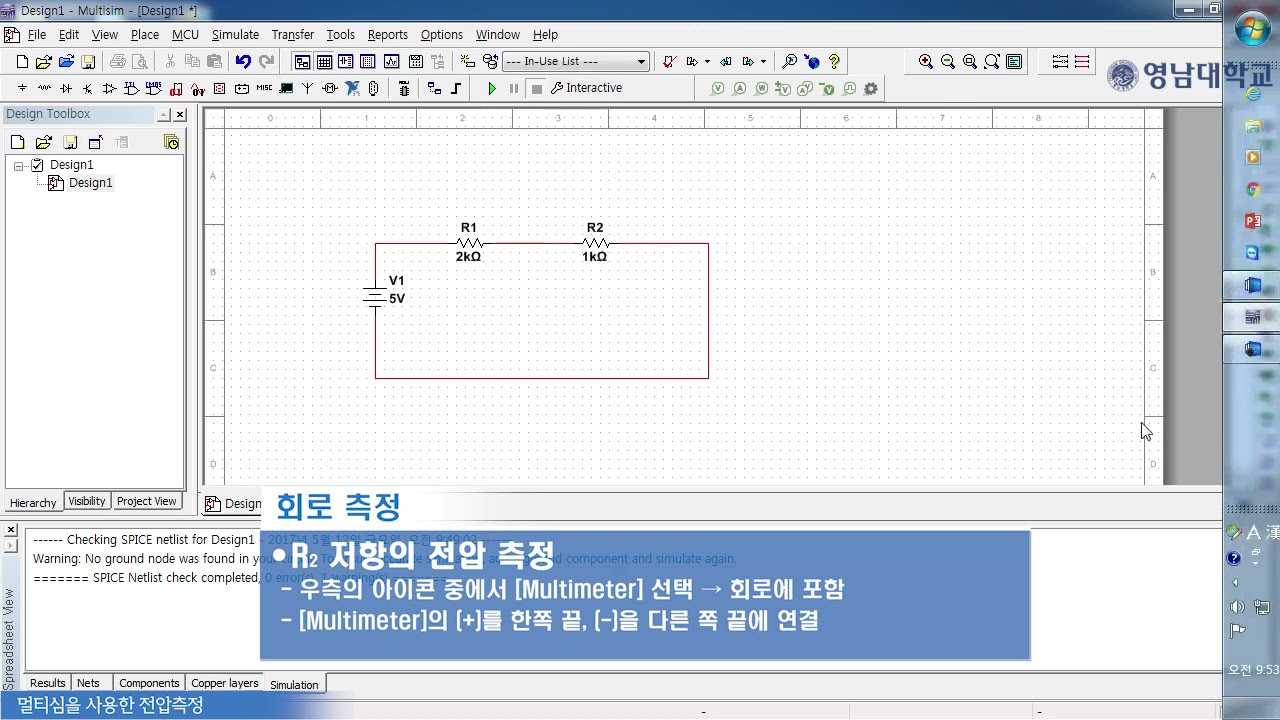Click the Windows Start orb
This screenshot has height=720, width=1280.
pyautogui.click(x=1252, y=30)
